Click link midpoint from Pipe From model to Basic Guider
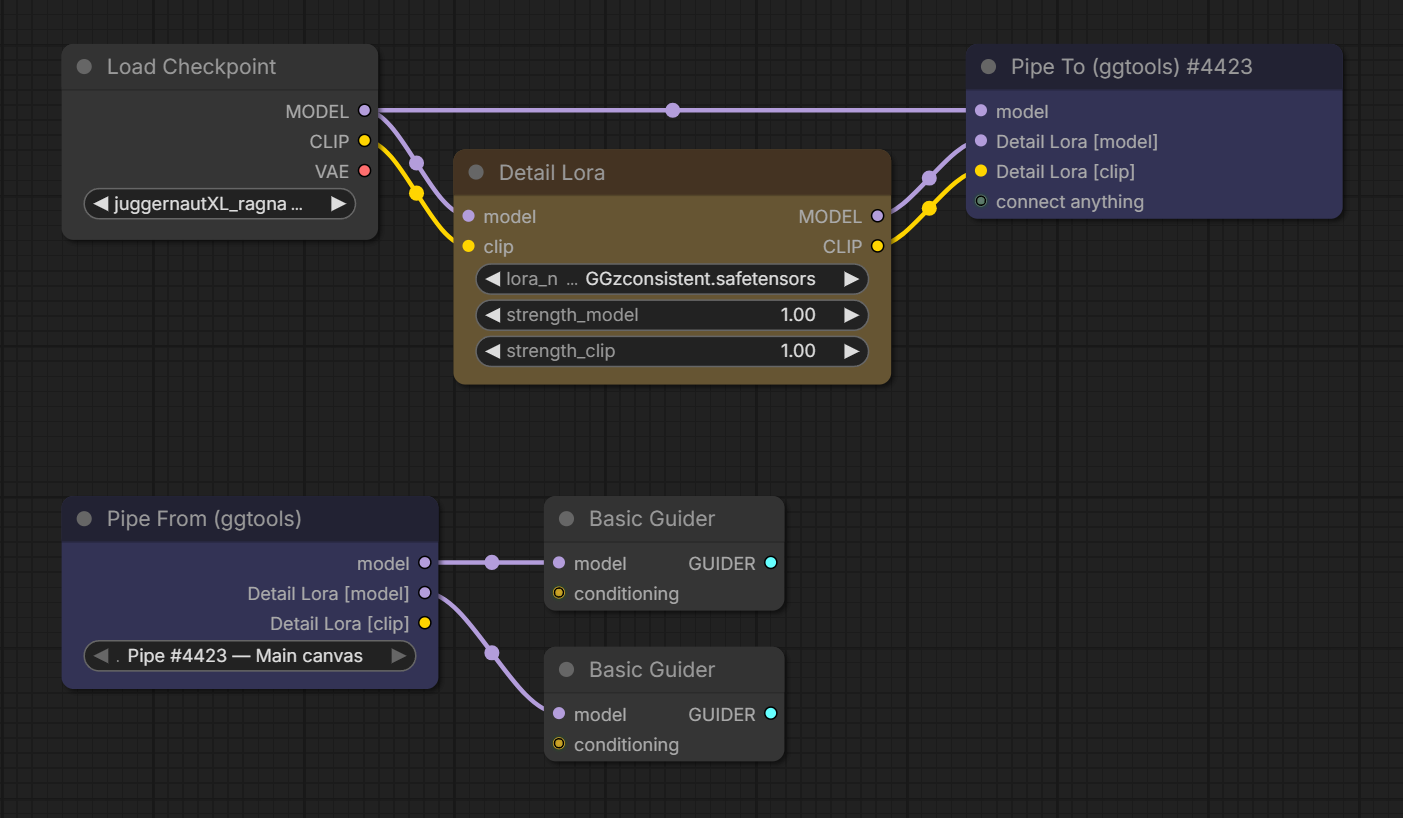1403x818 pixels. 491,563
